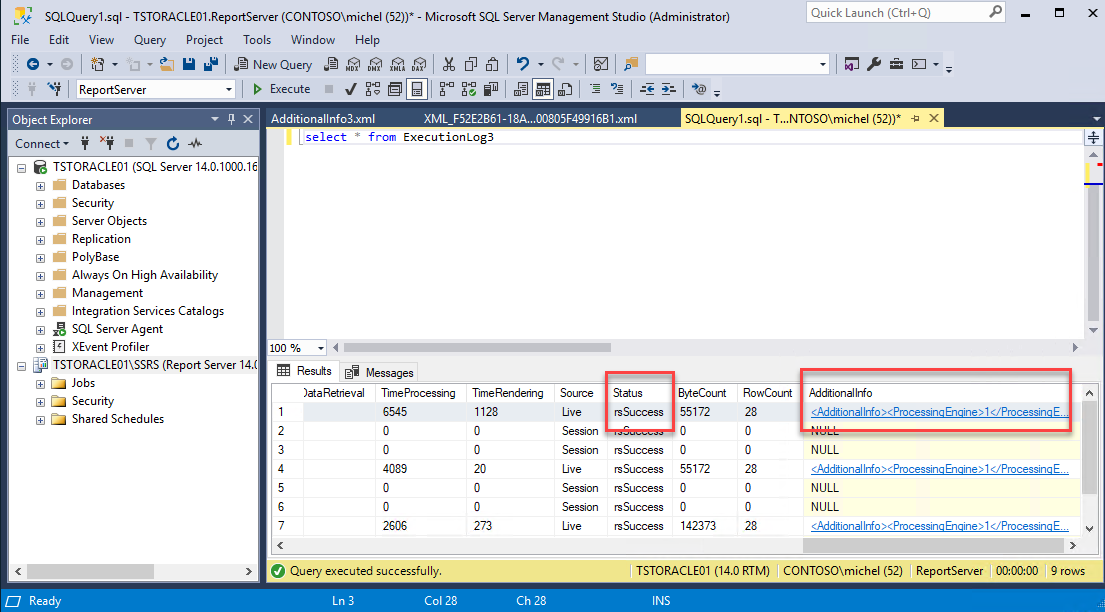
Task: Parse the query with the checkmark icon
Action: (352, 89)
